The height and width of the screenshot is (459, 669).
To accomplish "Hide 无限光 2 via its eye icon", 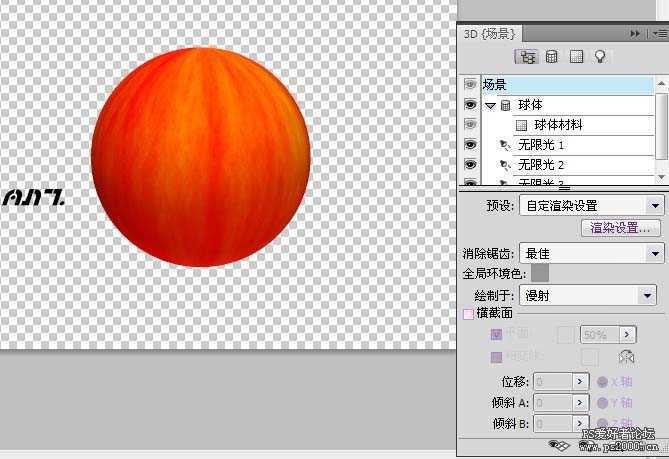I will 470,164.
